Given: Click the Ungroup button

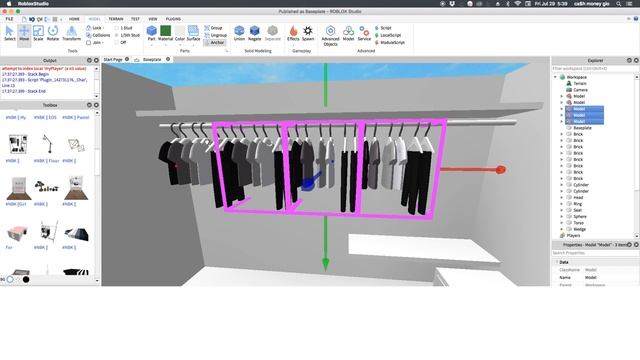Looking at the screenshot, I should 215,35.
